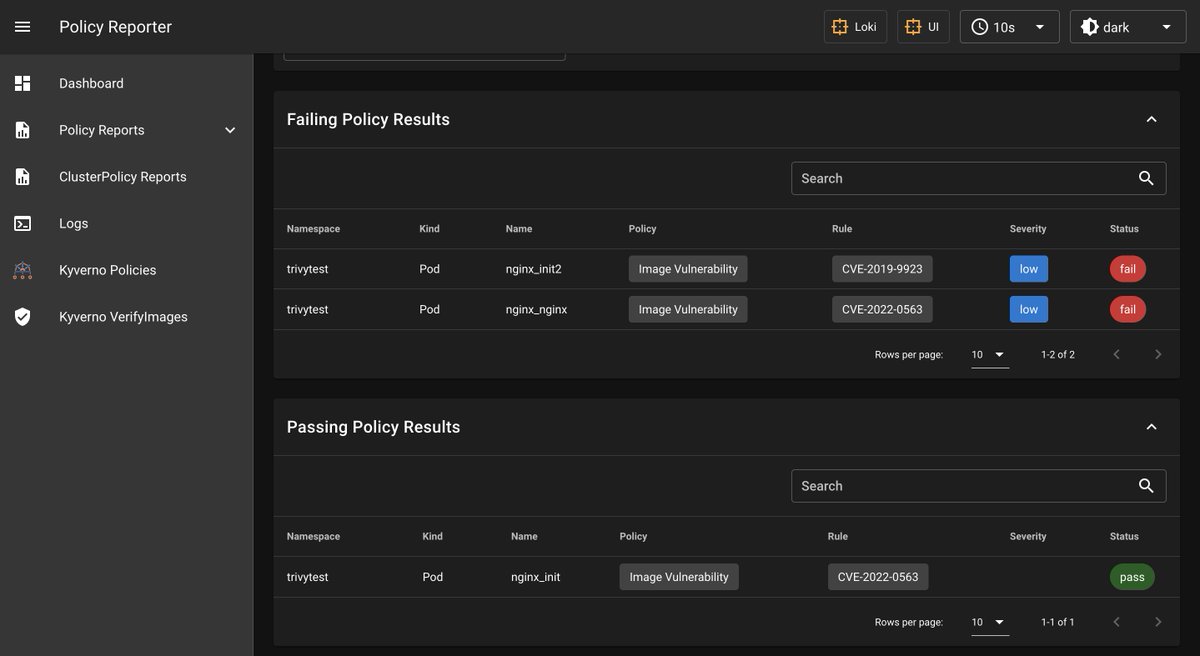Screen dimensions: 1200x656
Task: Click trivytest namespace in Passing Policy Results
Action: tap(307, 577)
